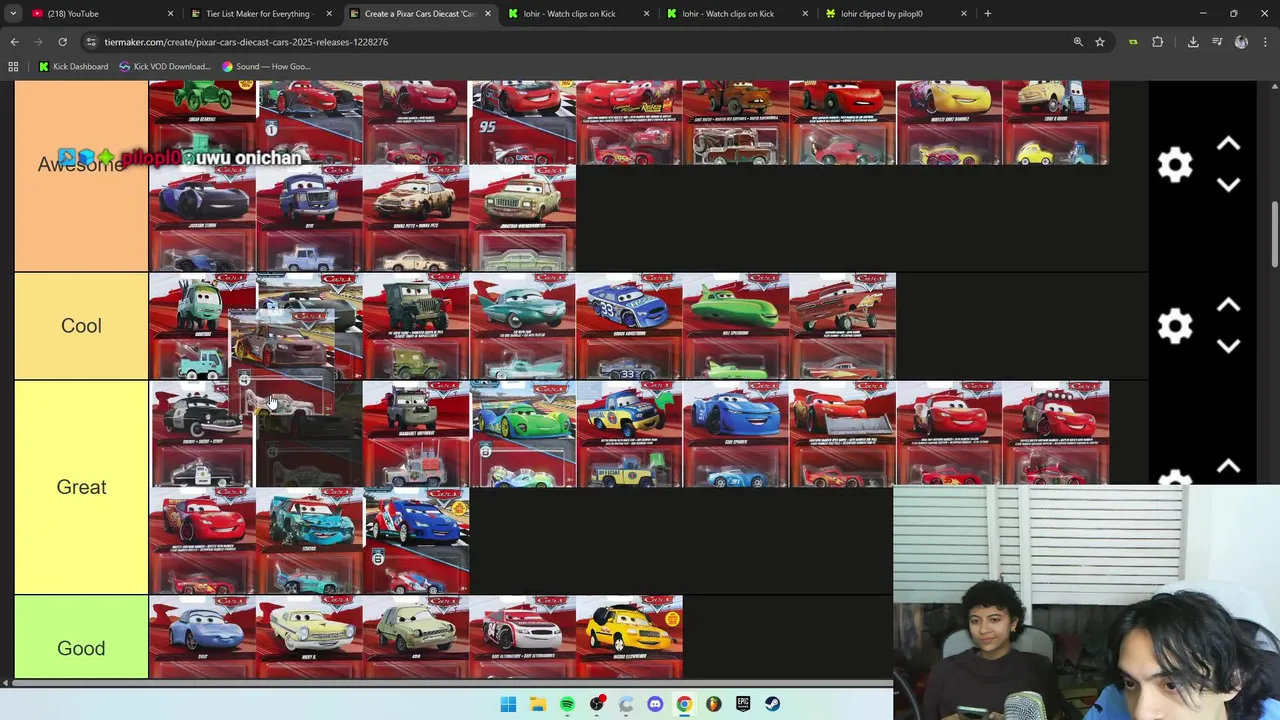This screenshot has height=720, width=1280.
Task: Open the Chrome profile avatar
Action: coord(1241,42)
